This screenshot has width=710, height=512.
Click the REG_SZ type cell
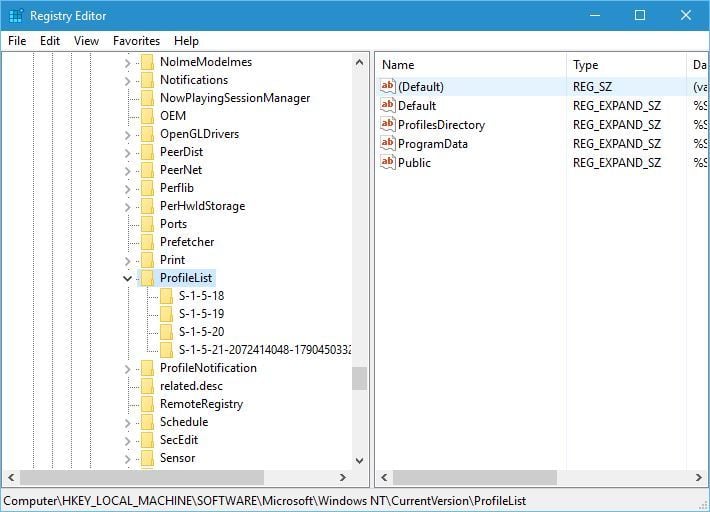click(592, 86)
